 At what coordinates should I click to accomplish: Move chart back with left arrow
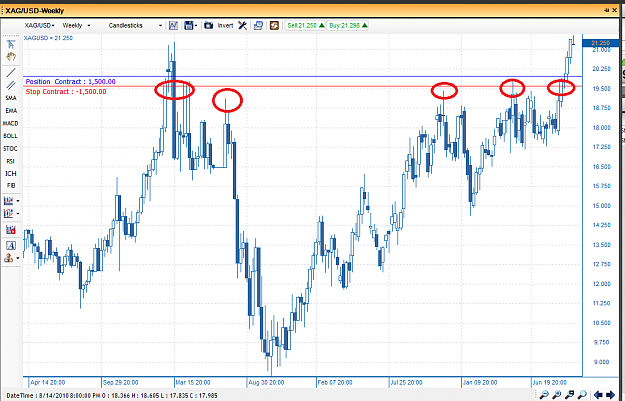pos(598,395)
